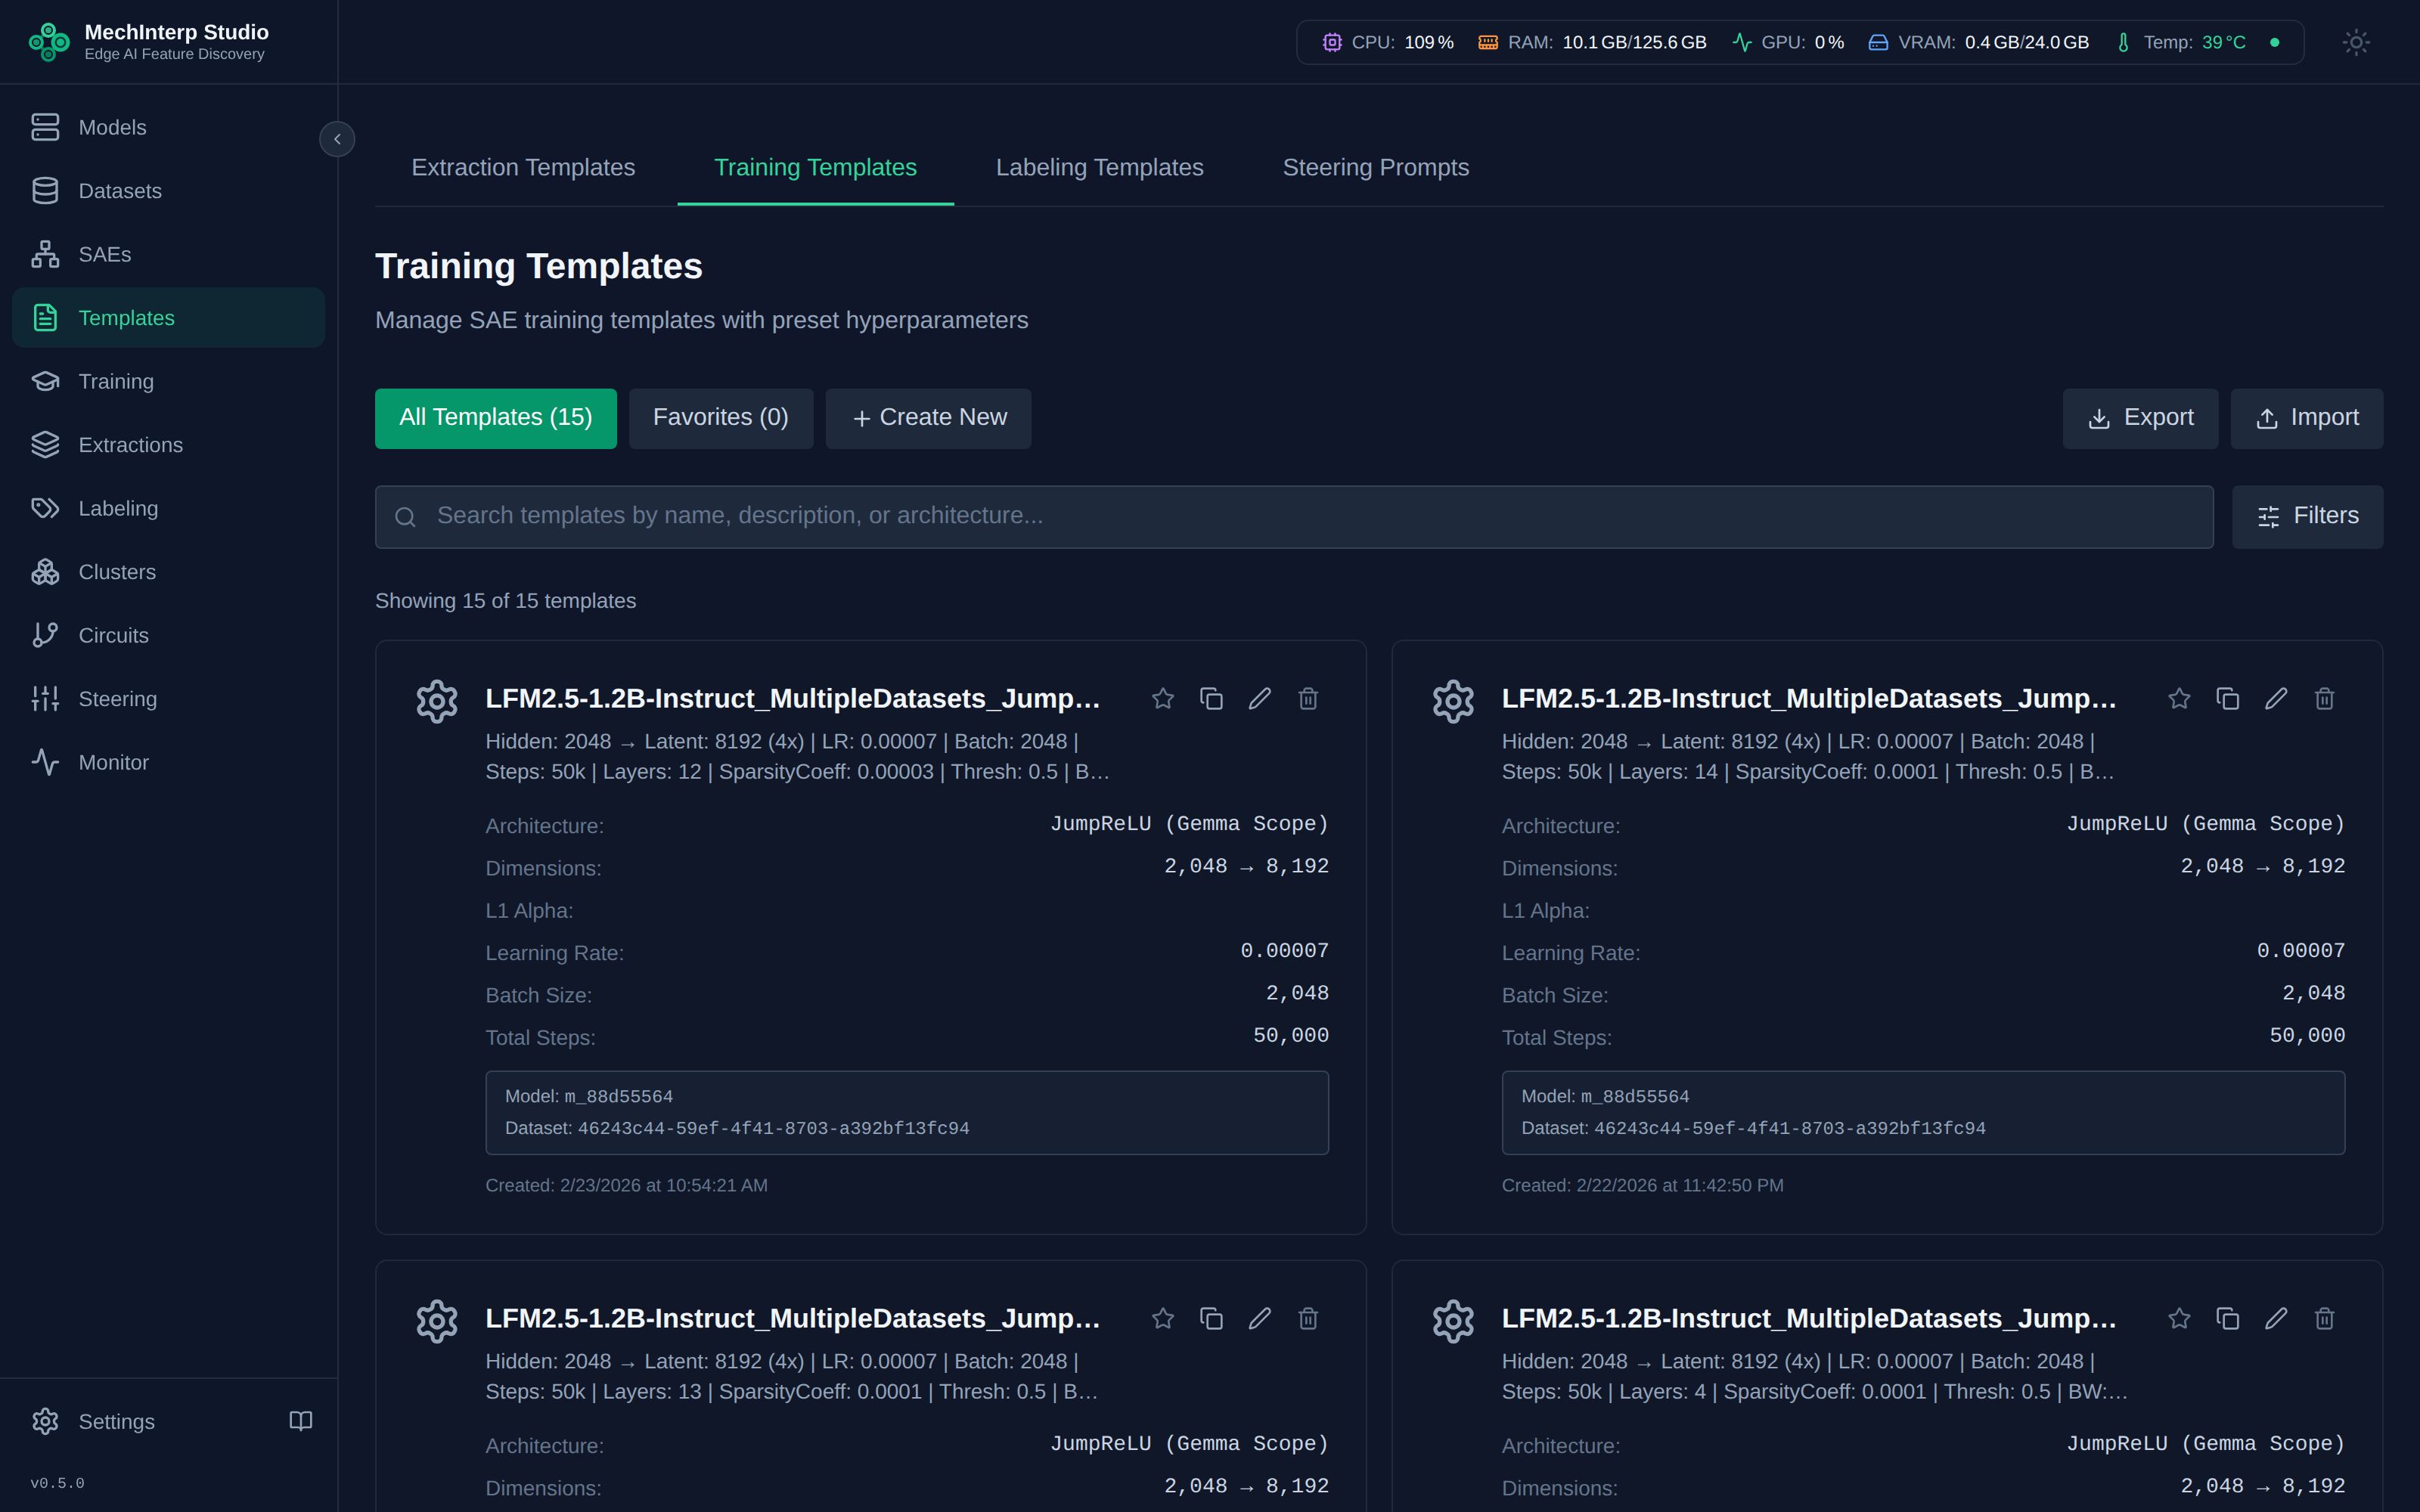
Task: Open the documentation book icon
Action: [x=301, y=1421]
